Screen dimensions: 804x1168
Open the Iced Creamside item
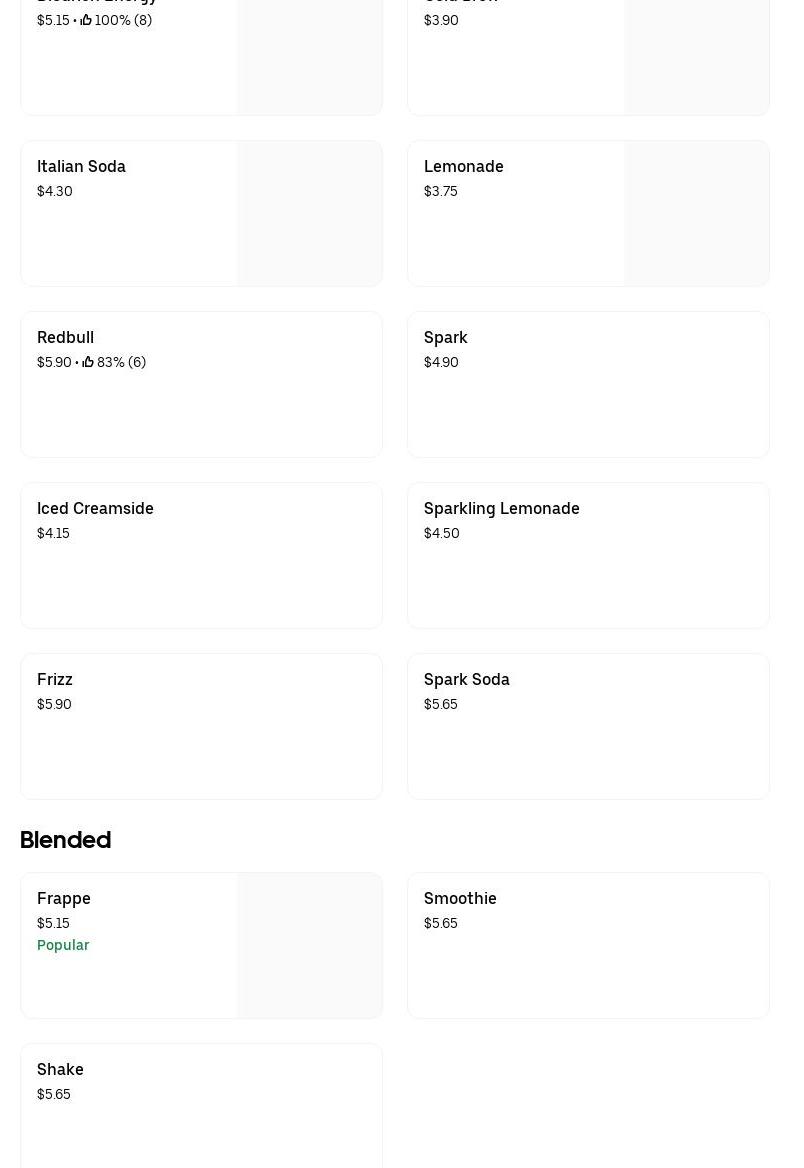coord(201,556)
